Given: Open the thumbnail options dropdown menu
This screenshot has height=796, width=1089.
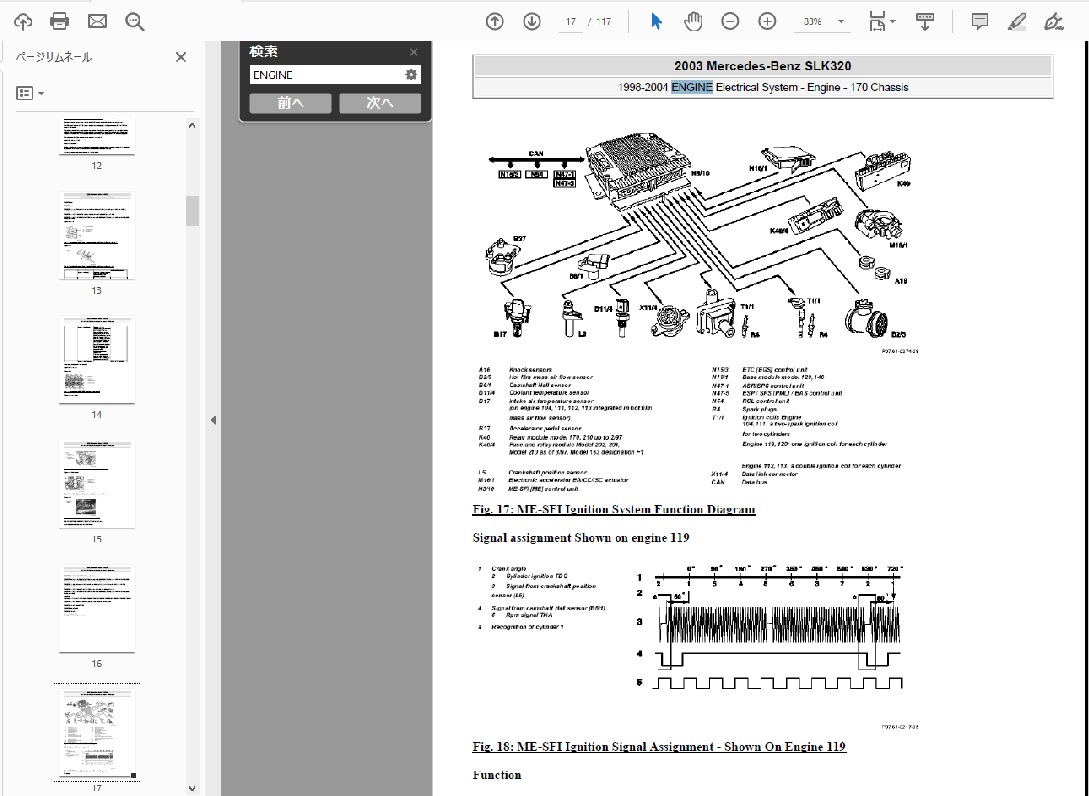Looking at the screenshot, I should tap(30, 93).
